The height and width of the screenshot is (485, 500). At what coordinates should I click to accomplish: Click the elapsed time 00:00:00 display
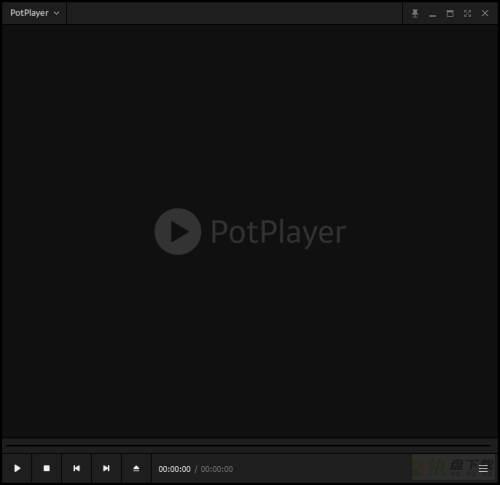click(x=174, y=469)
